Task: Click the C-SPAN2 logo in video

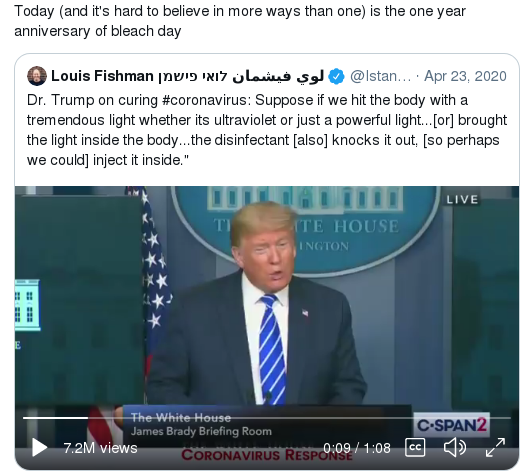Action: point(452,425)
